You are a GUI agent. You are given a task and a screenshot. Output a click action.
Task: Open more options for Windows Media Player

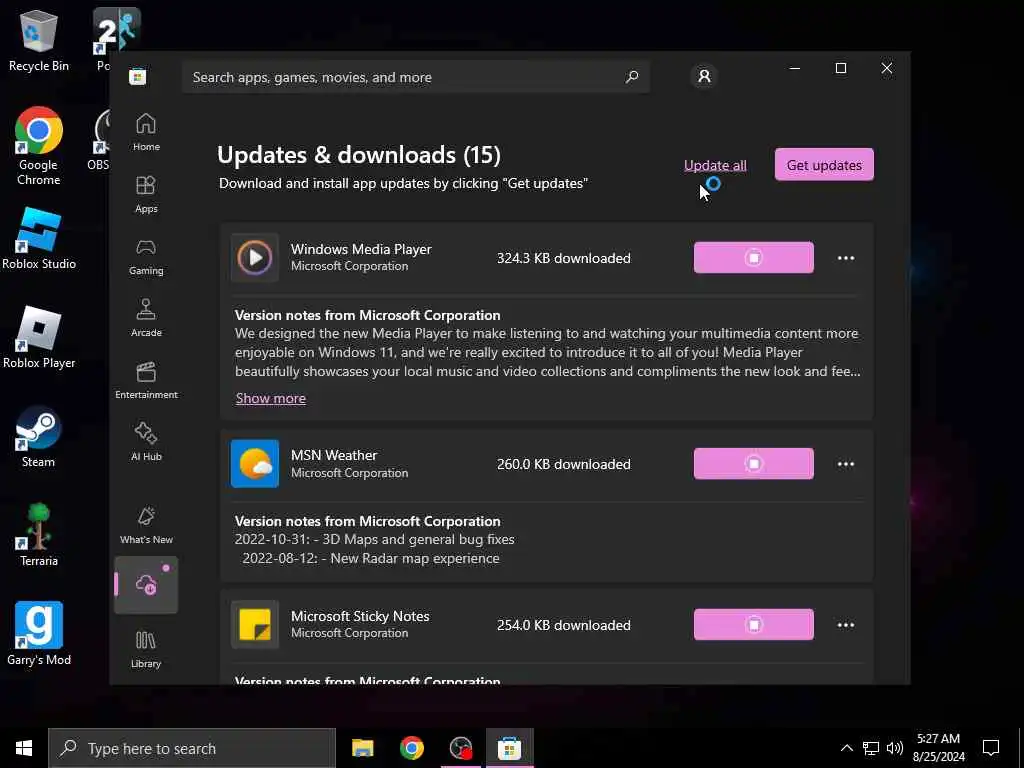coord(846,258)
